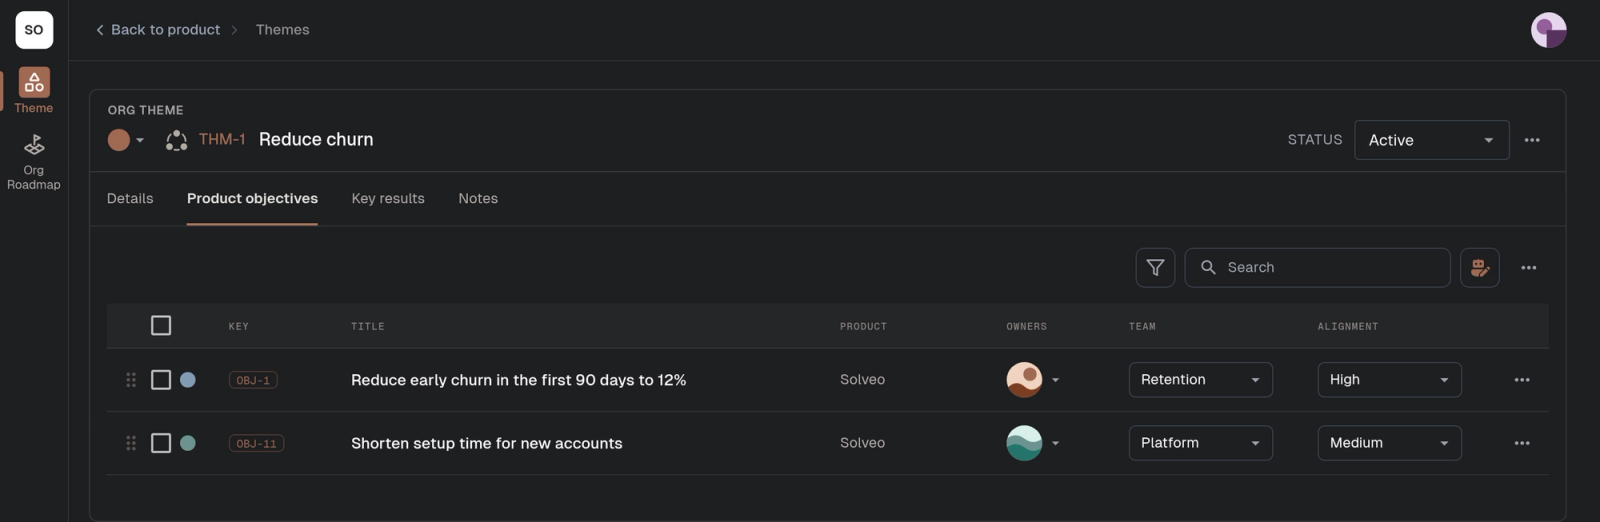Go to Org Roadmap in sidebar
The height and width of the screenshot is (522, 1600).
[34, 162]
